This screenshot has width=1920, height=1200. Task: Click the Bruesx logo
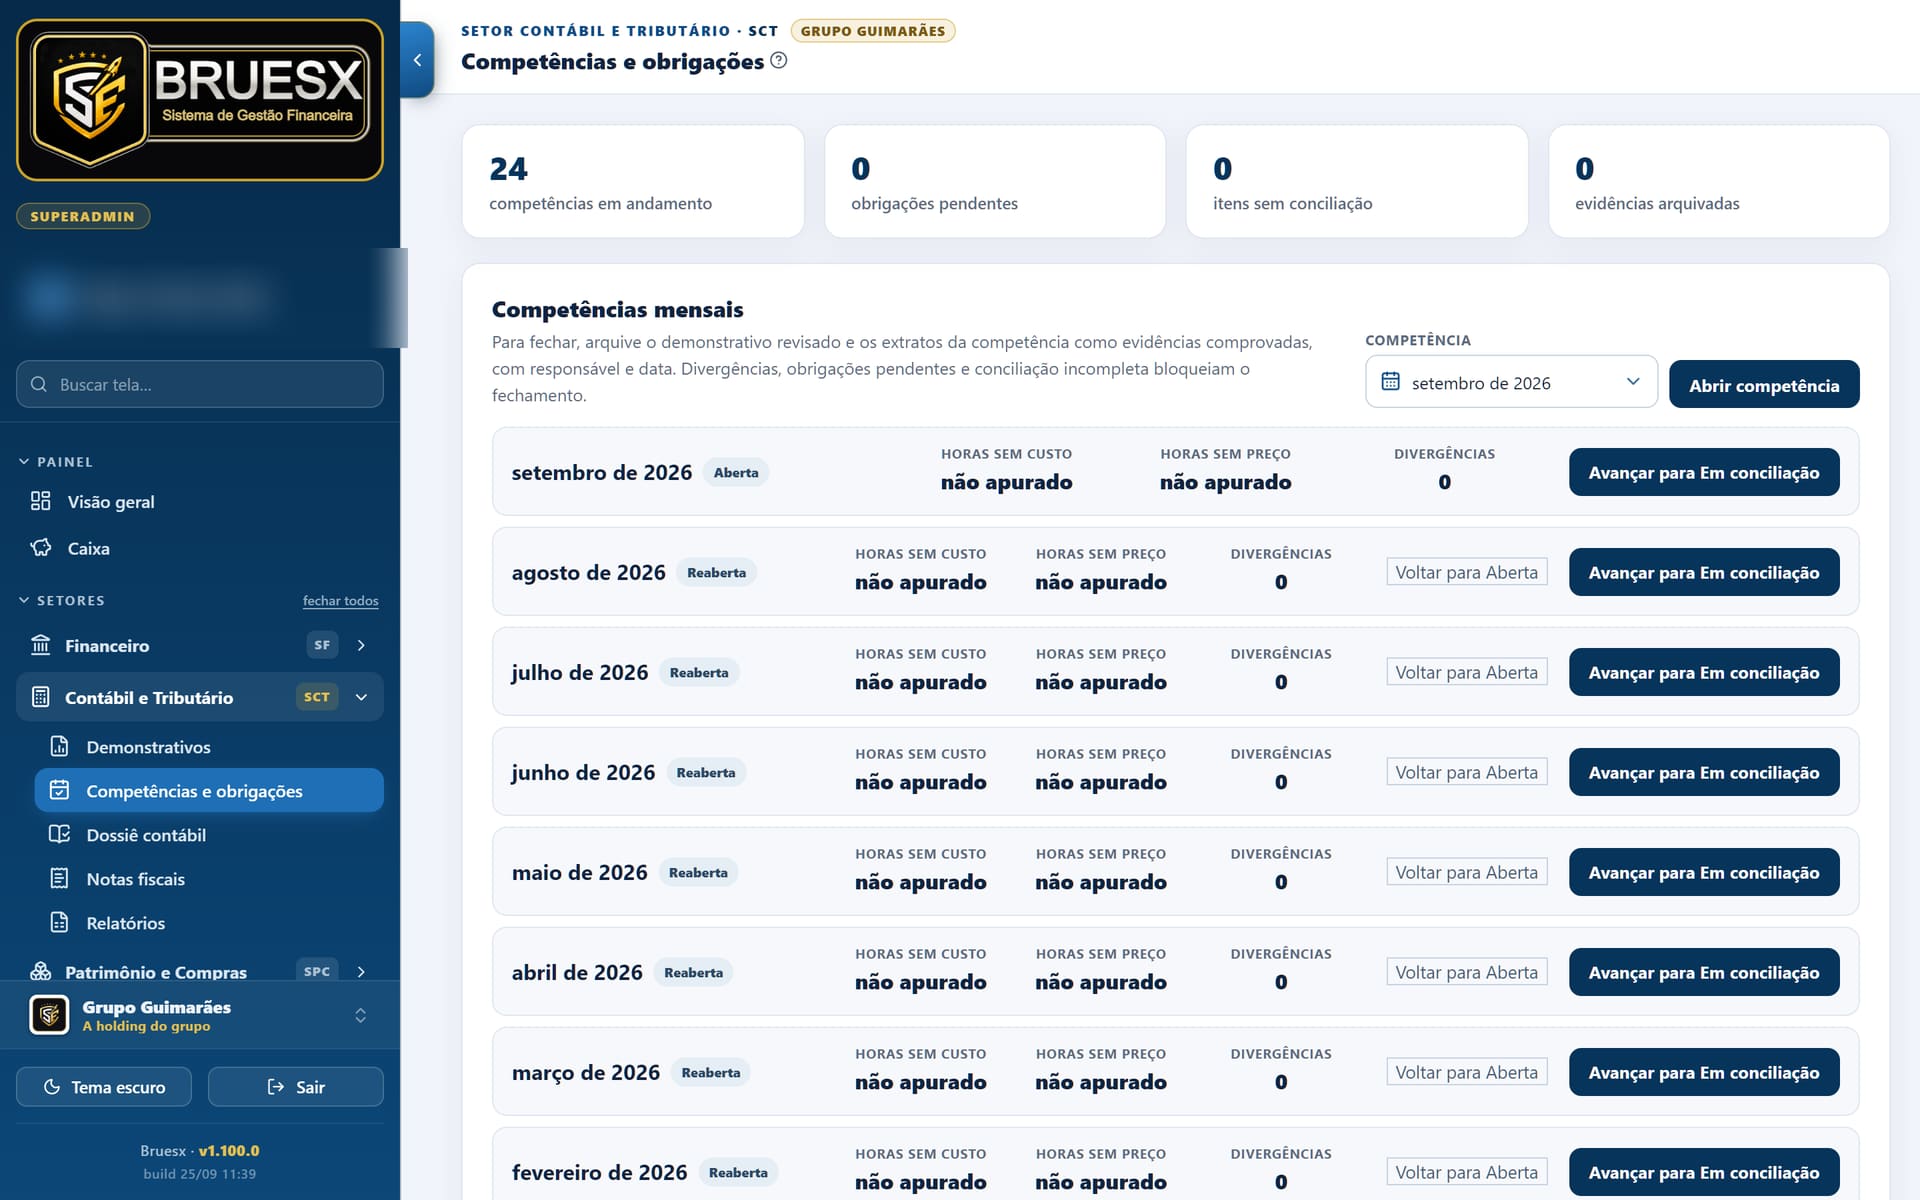click(200, 100)
